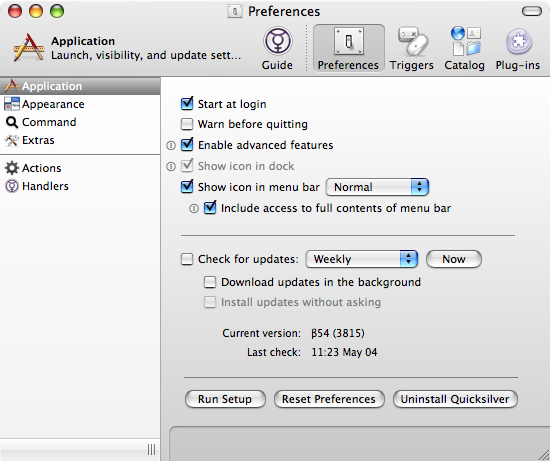The width and height of the screenshot is (550, 461).
Task: Uncheck Show icon in menu bar
Action: coord(187,186)
